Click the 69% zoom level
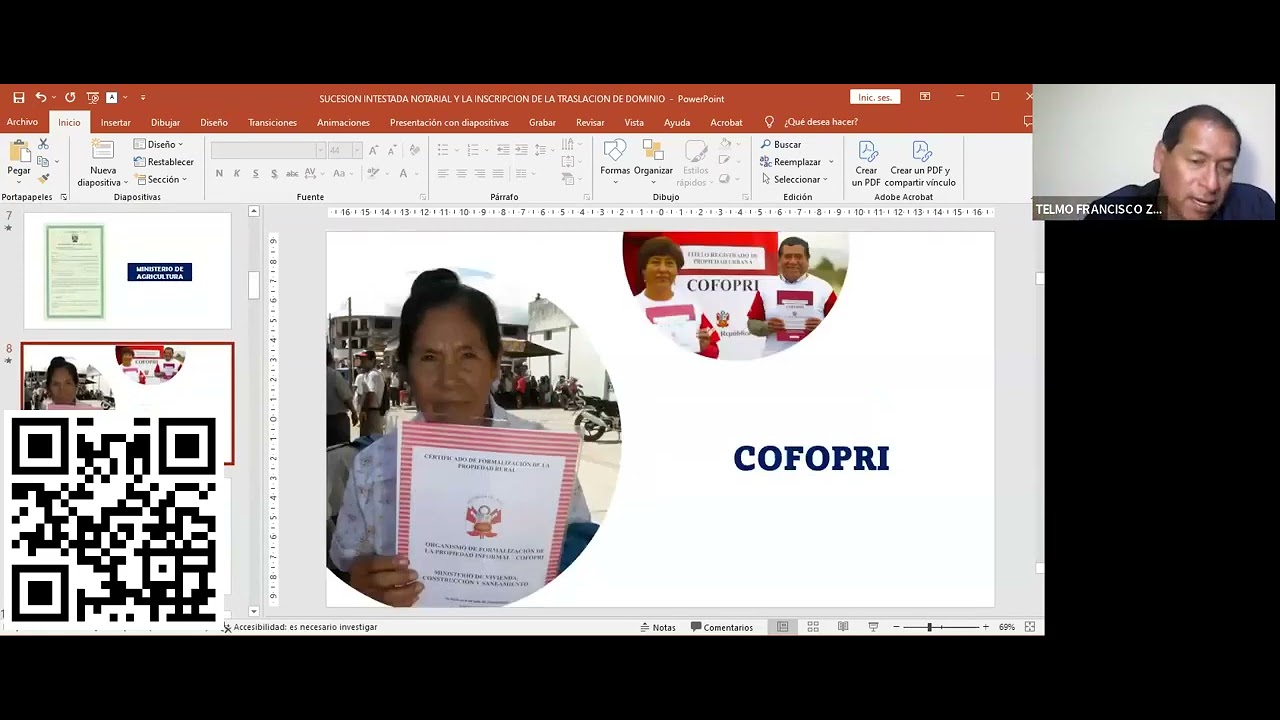This screenshot has height=720, width=1280. tap(1006, 627)
